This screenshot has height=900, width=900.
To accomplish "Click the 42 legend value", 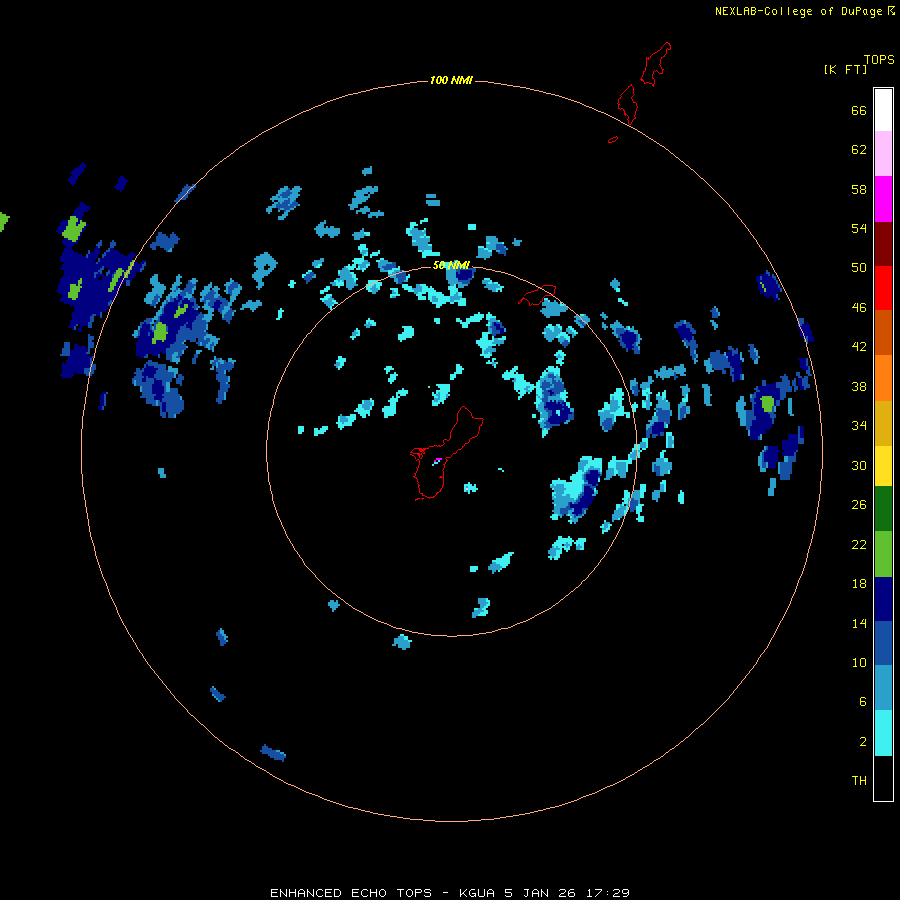I will (859, 347).
